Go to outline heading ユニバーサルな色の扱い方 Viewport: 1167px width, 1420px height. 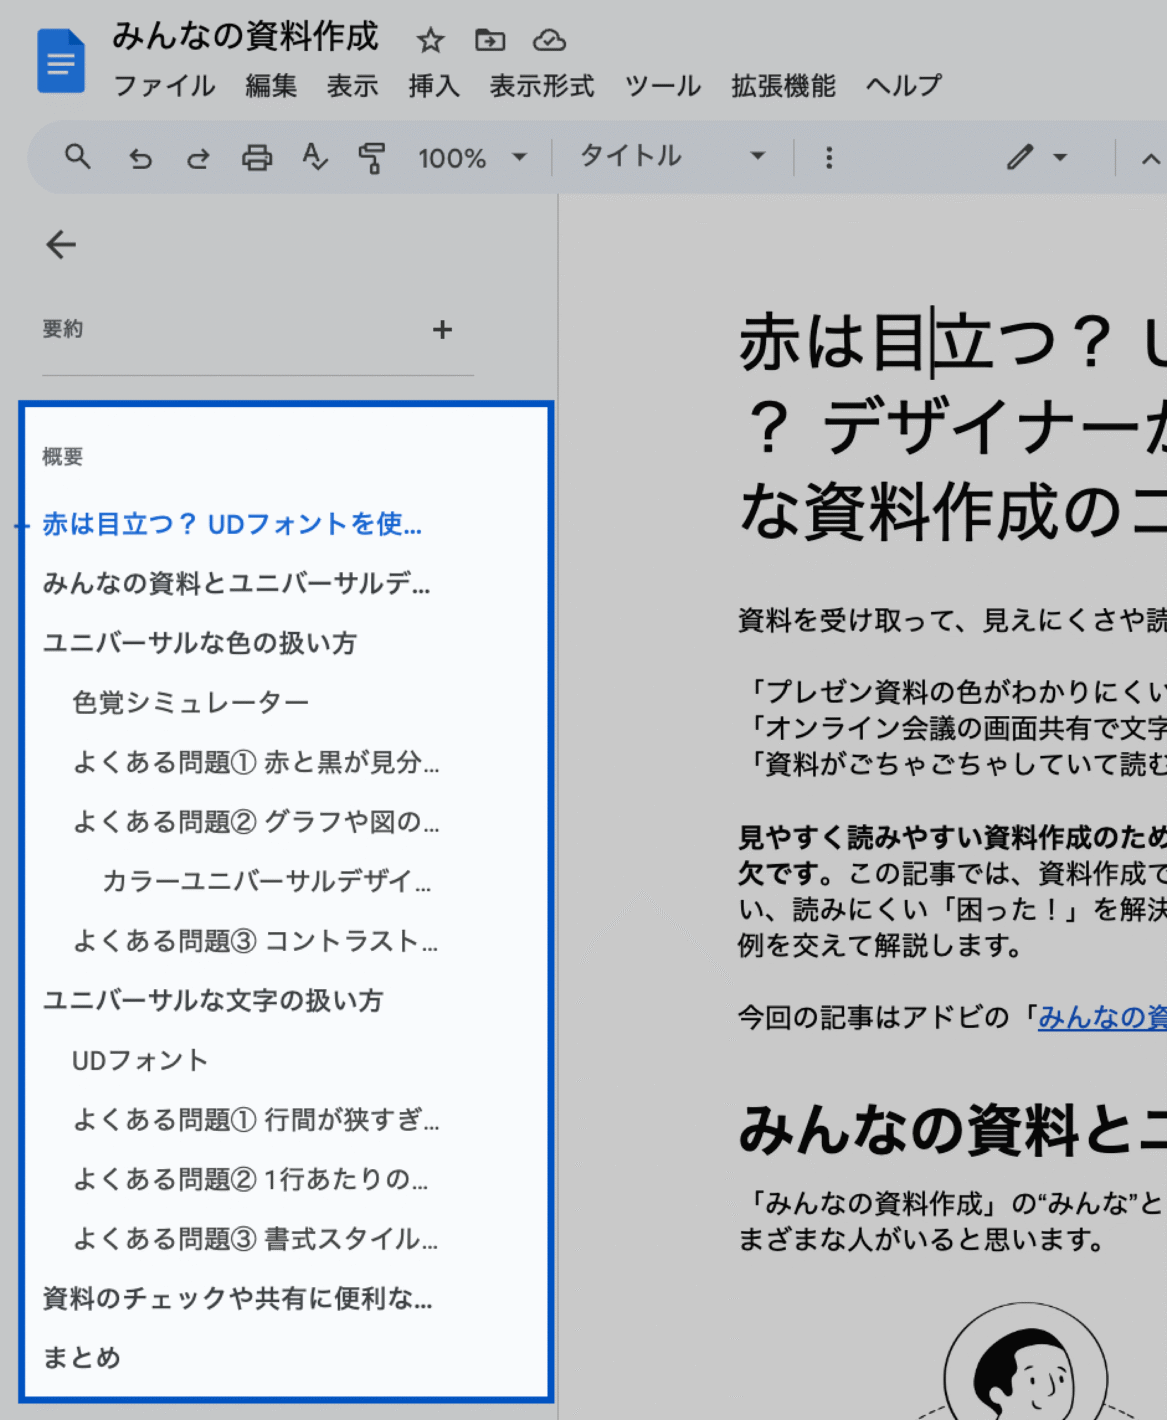[199, 643]
